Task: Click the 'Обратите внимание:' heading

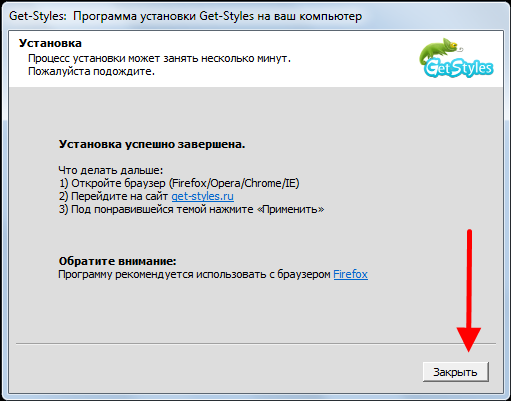Action: click(117, 261)
